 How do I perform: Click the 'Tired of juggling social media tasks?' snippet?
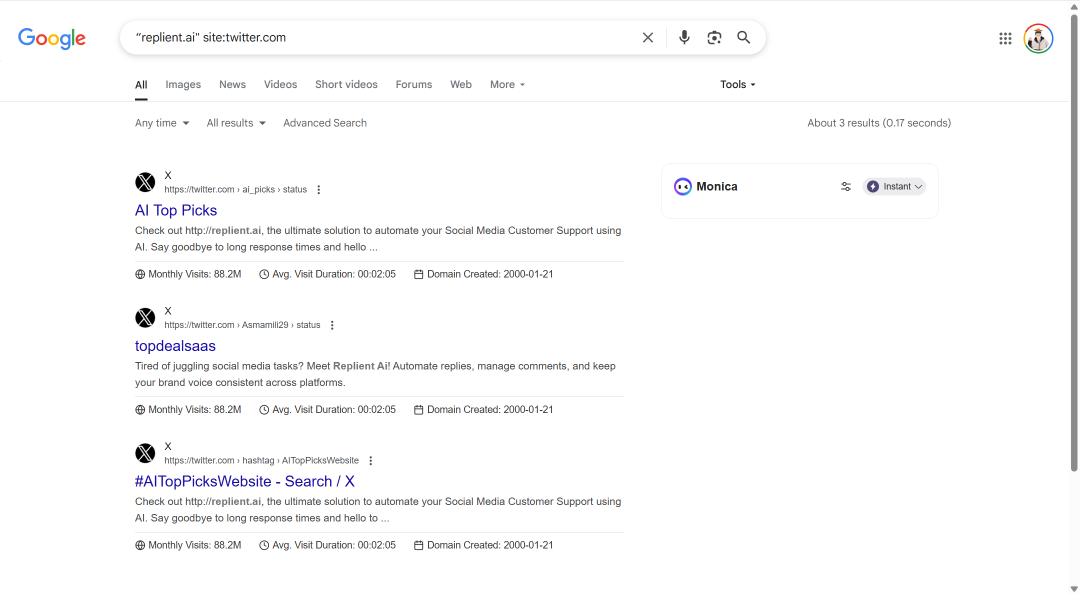click(375, 374)
